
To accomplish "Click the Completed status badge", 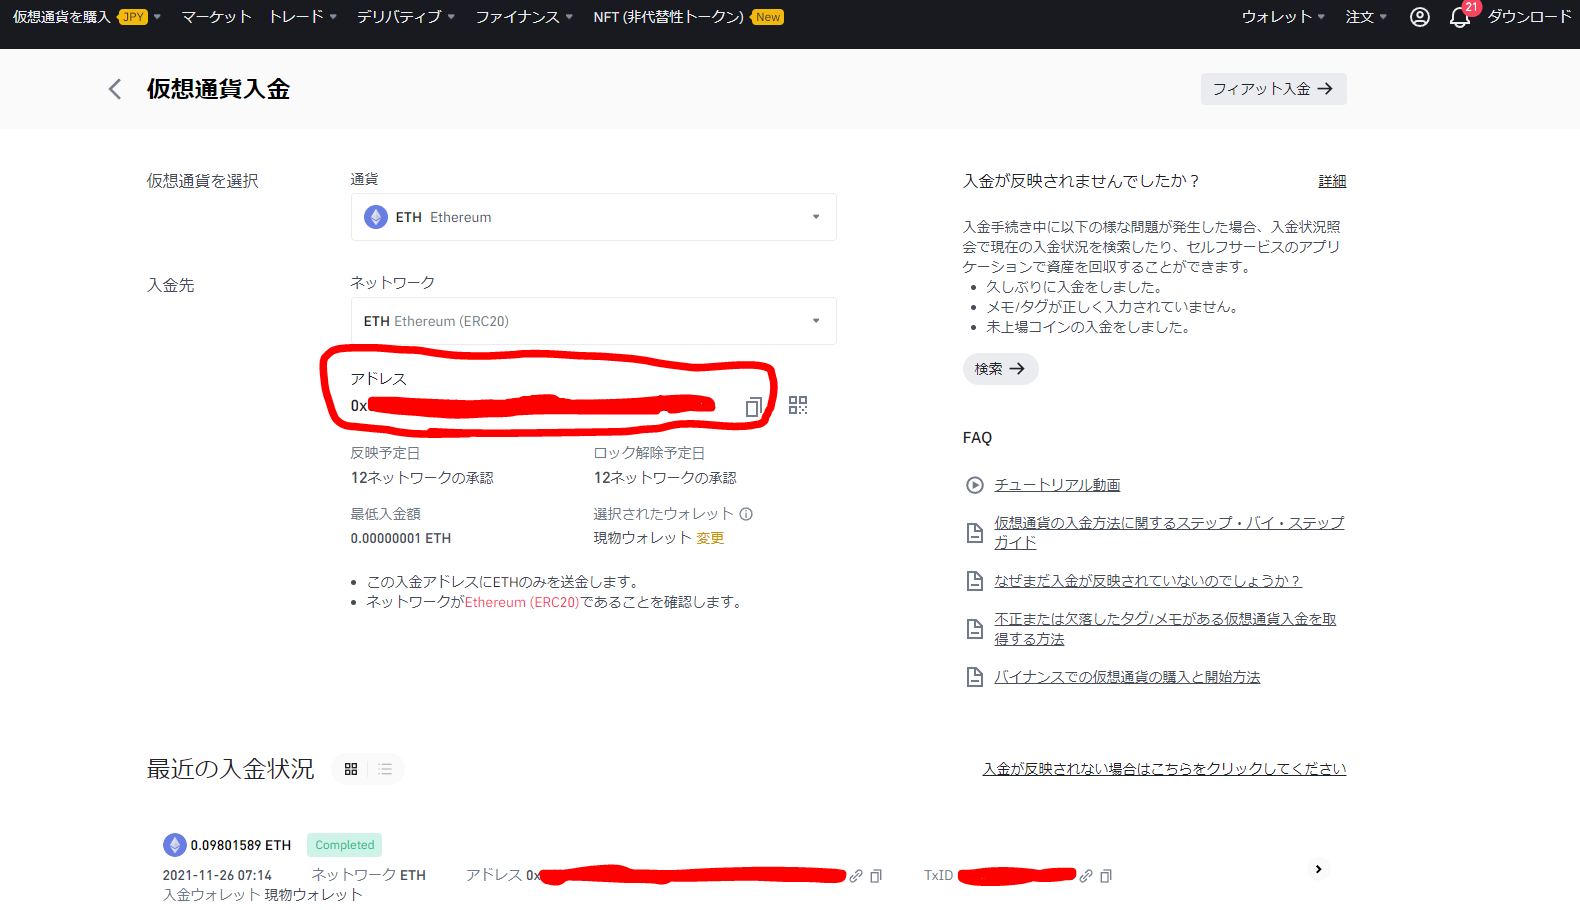I will [x=344, y=845].
